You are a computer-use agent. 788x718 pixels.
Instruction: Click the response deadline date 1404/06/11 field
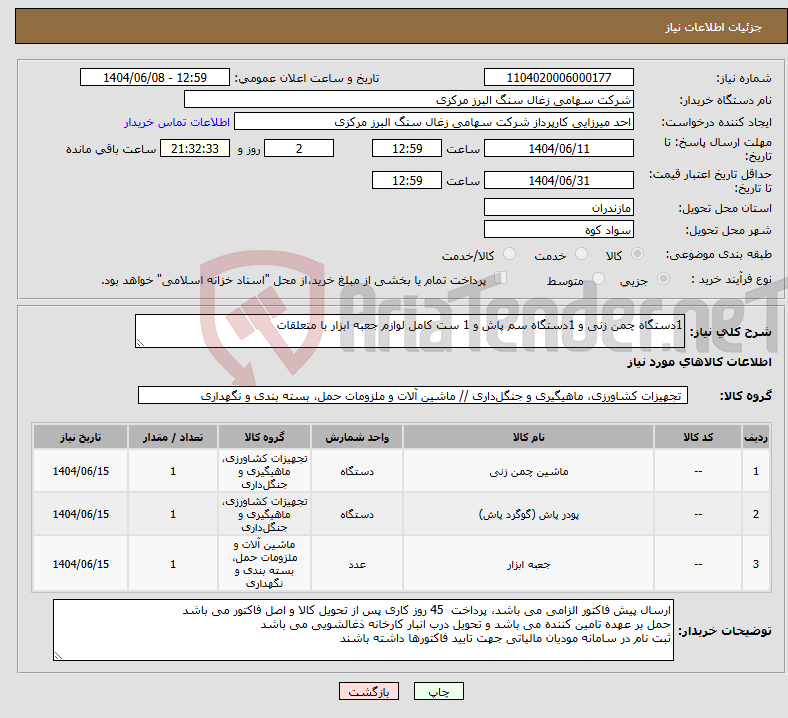558,149
